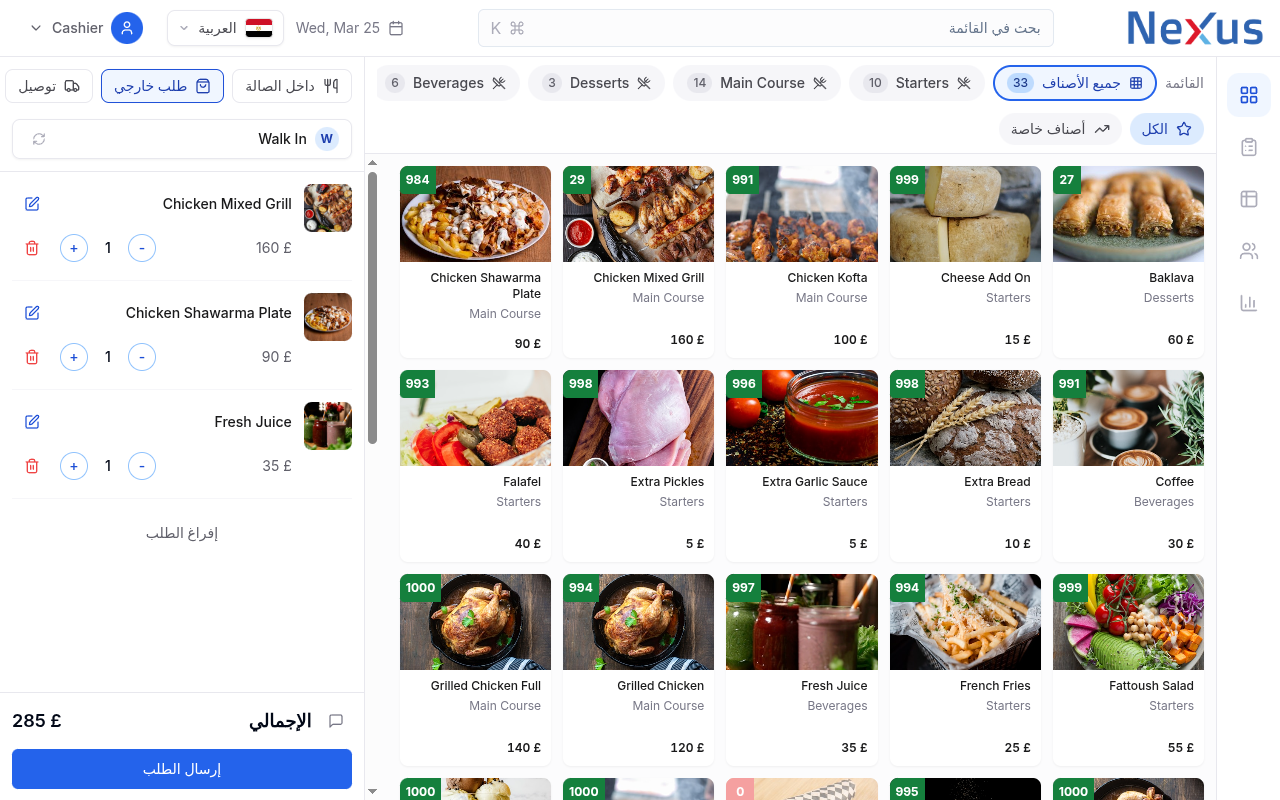Add Falafel from the menu grid
This screenshot has height=800, width=1280.
[475, 466]
